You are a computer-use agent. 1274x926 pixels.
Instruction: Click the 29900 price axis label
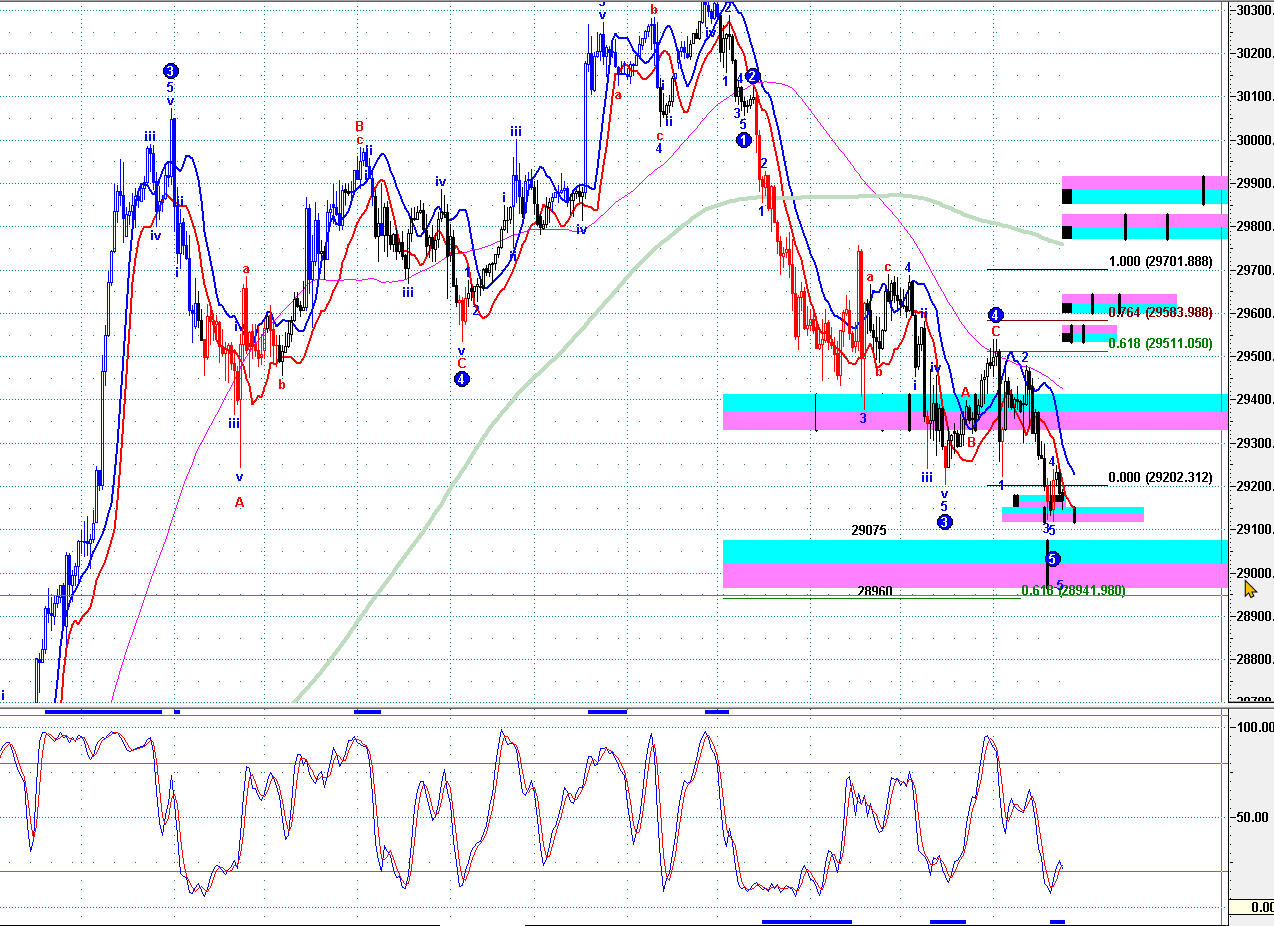(1254, 184)
